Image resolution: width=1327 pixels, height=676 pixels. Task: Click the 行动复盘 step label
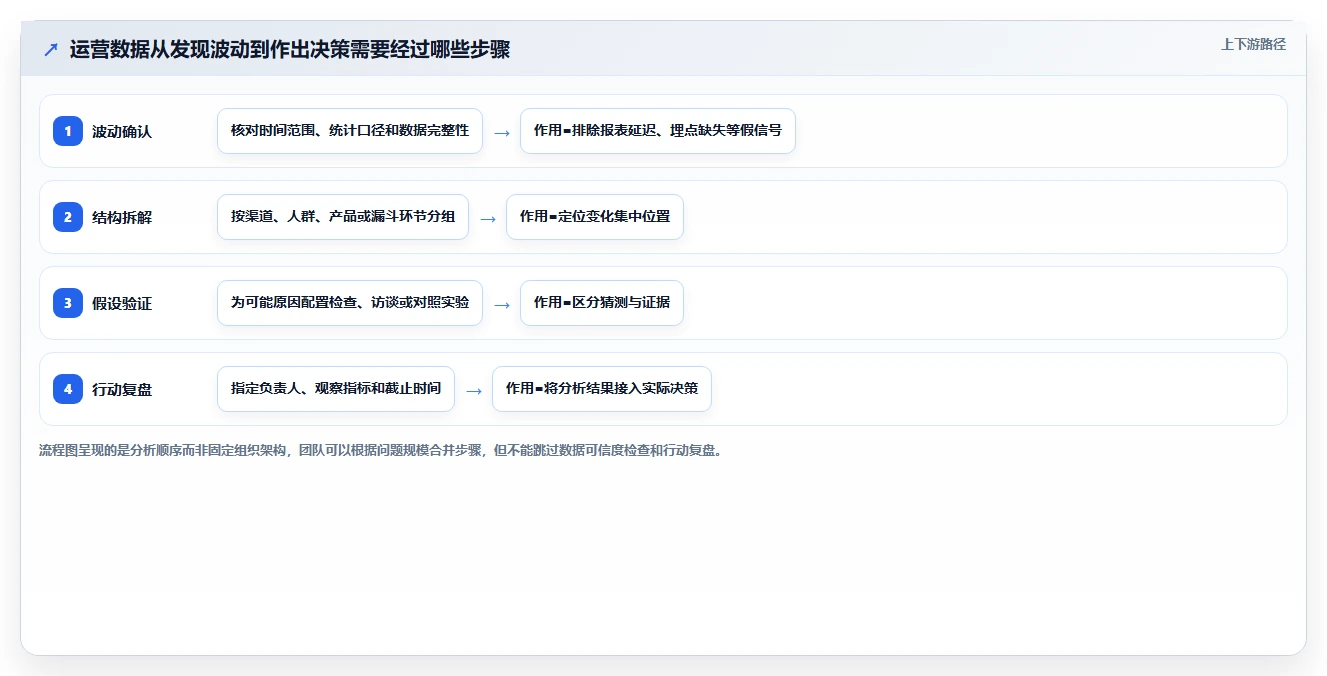tap(122, 389)
